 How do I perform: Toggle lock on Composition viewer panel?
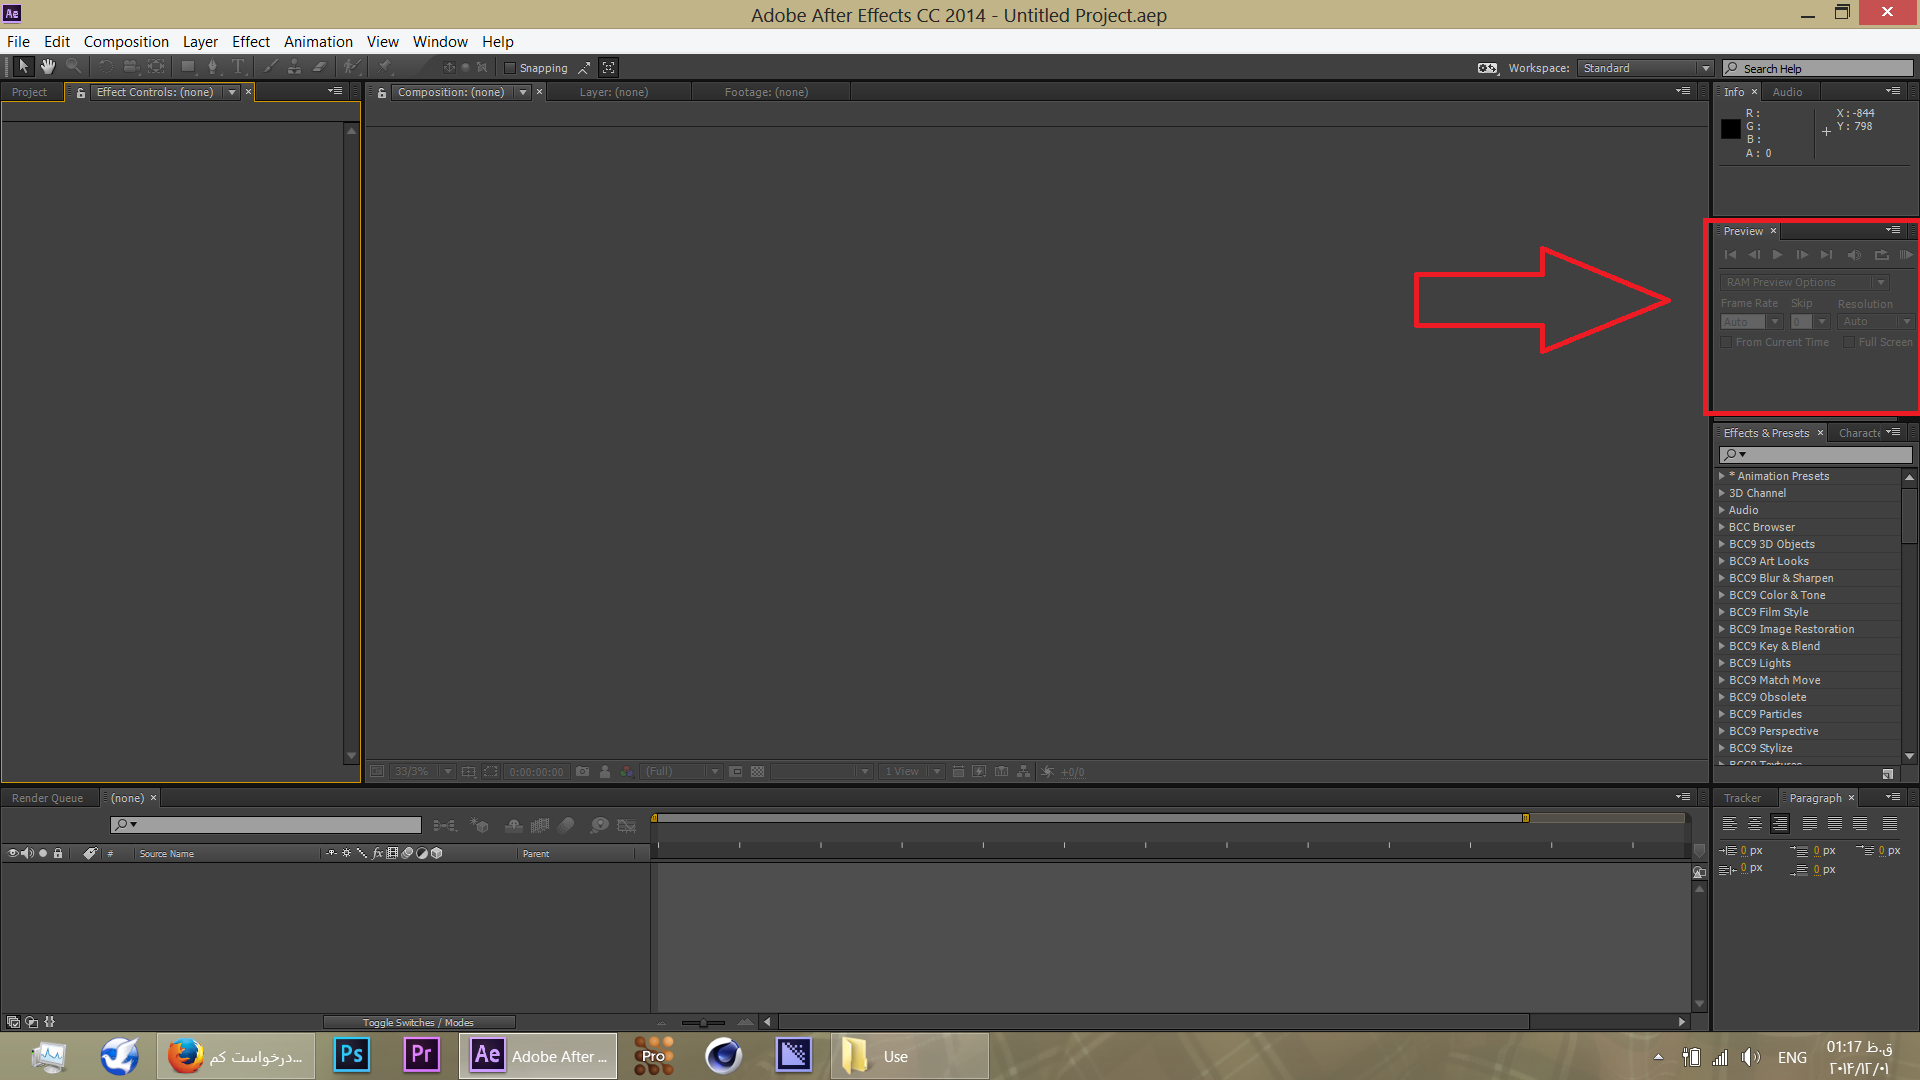pos(382,92)
